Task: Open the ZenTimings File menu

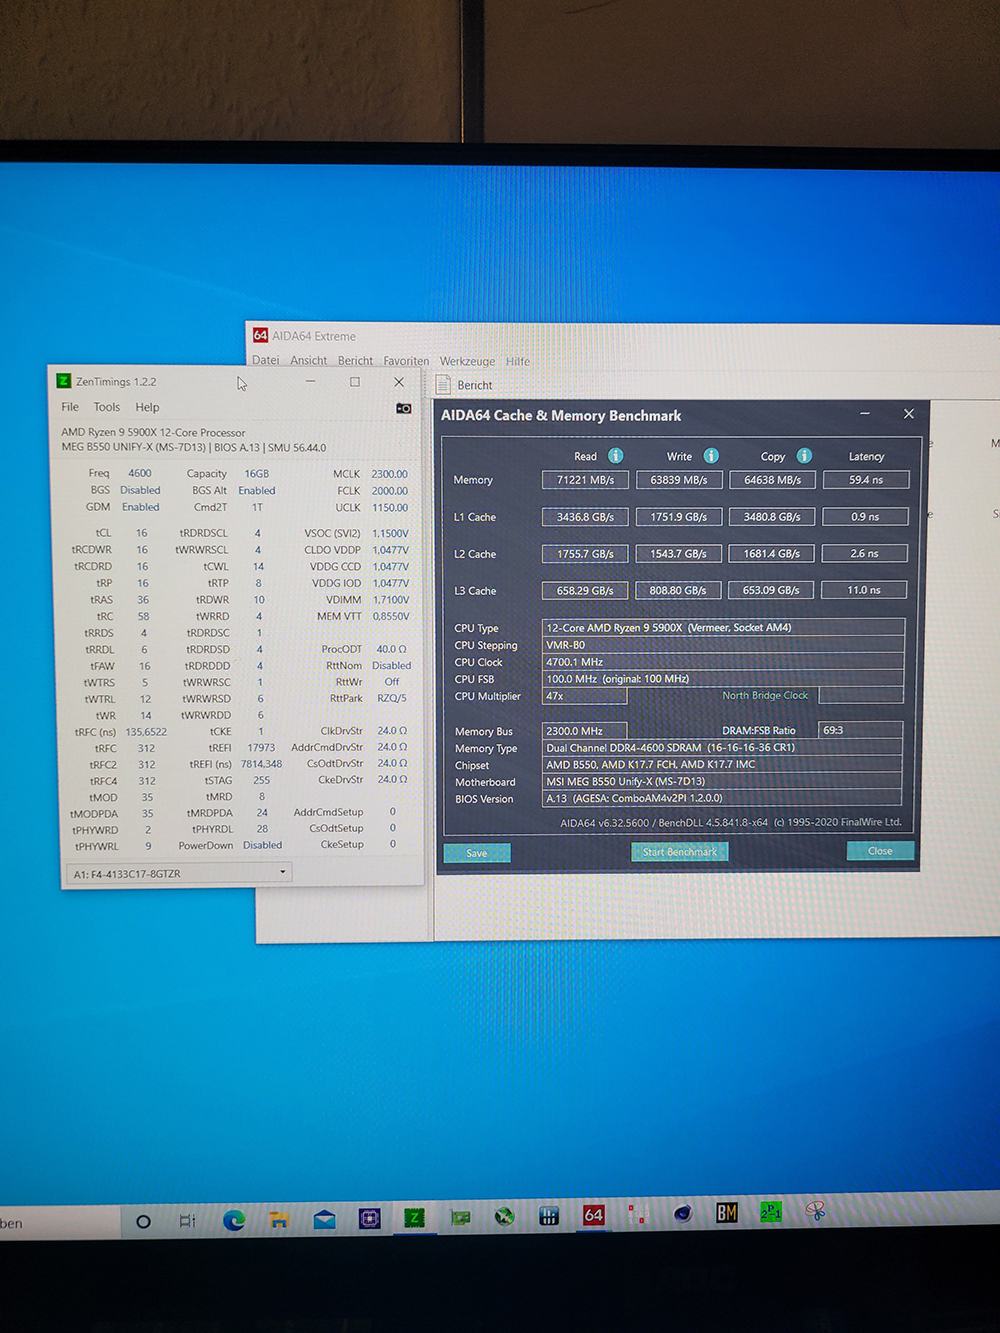Action: tap(70, 407)
